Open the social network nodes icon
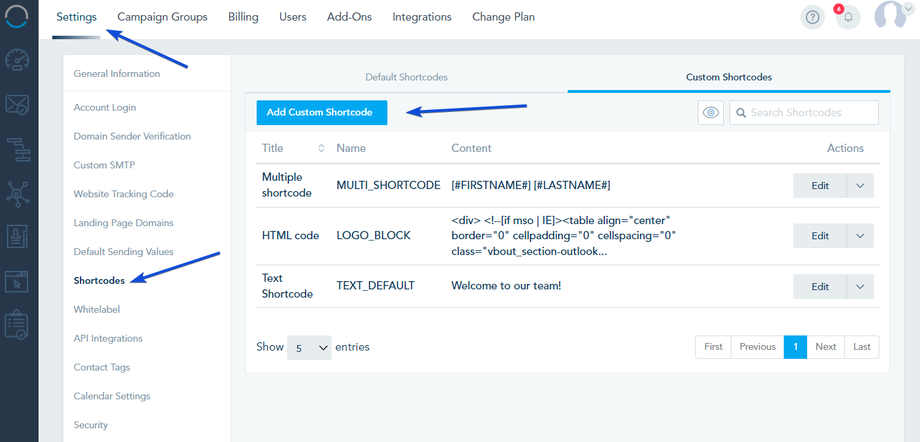 pyautogui.click(x=19, y=192)
